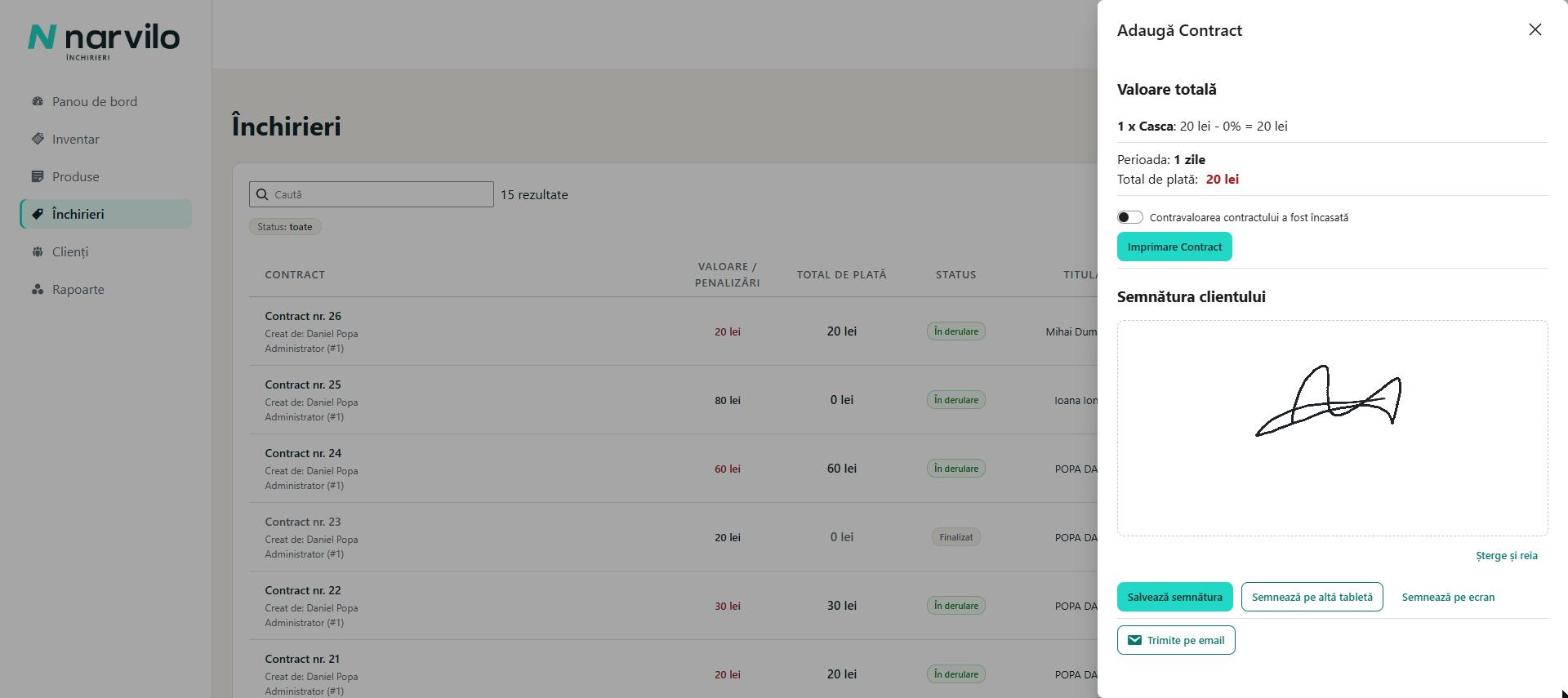The width and height of the screenshot is (1568, 698).
Task: Click the Panou de bord dashboard icon
Action: click(x=37, y=101)
